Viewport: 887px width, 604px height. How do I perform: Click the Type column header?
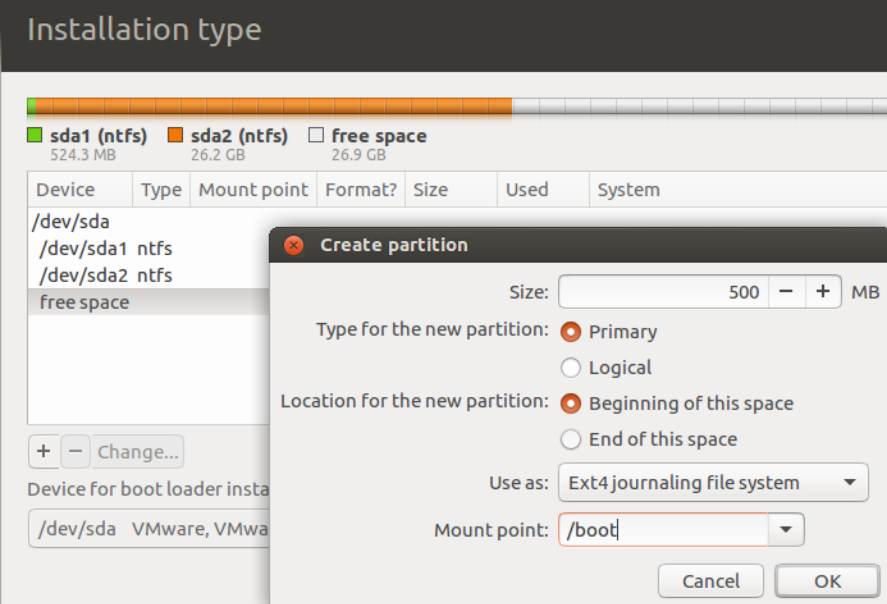point(161,189)
